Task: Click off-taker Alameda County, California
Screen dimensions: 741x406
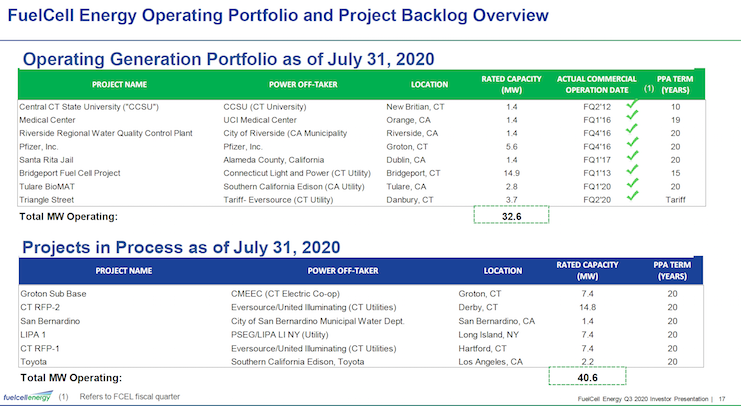Action: point(274,160)
